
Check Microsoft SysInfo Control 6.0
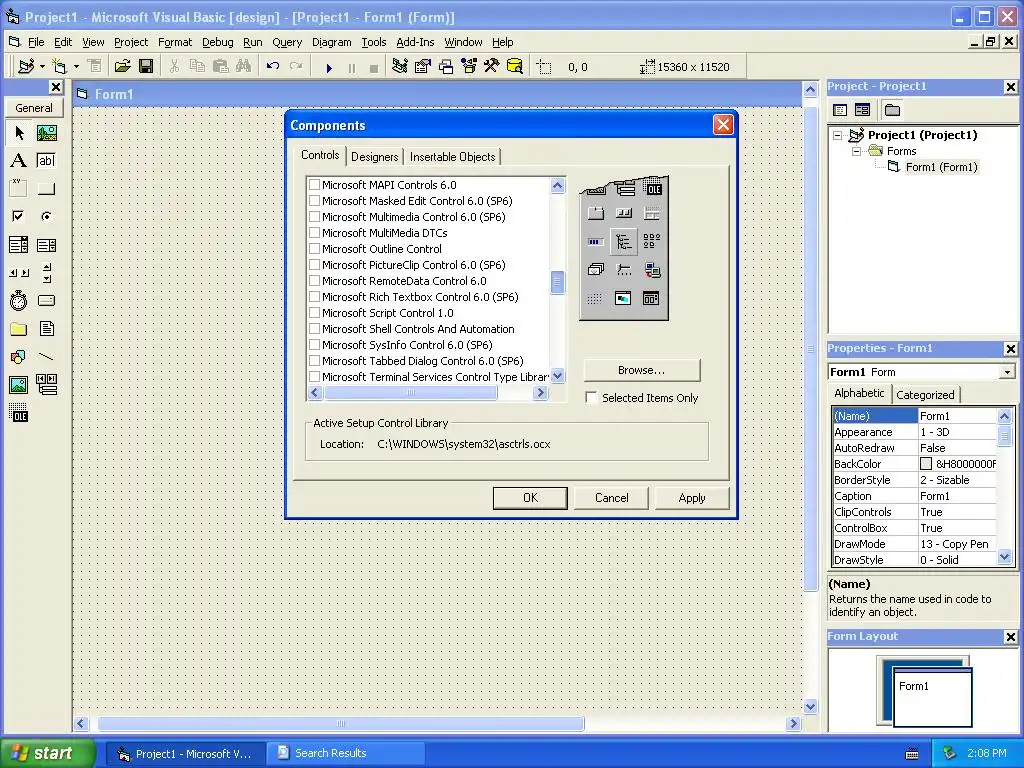point(314,345)
